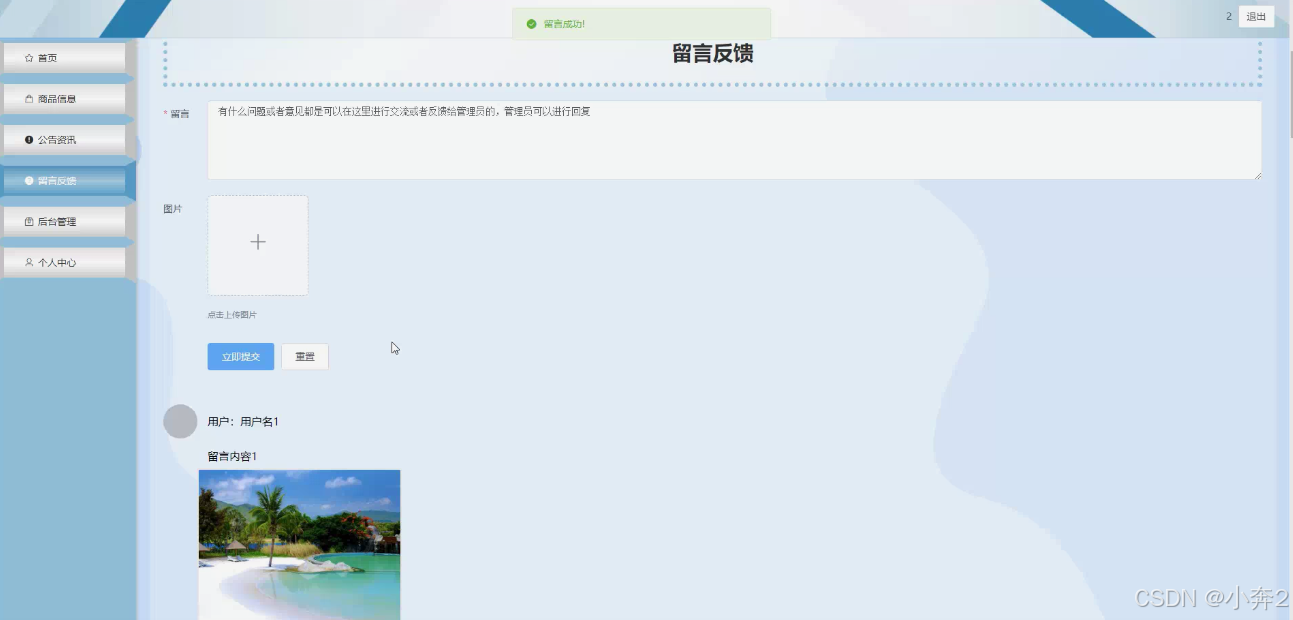Click the 留言反馈 question-mark icon
The width and height of the screenshot is (1293, 620).
(x=28, y=180)
